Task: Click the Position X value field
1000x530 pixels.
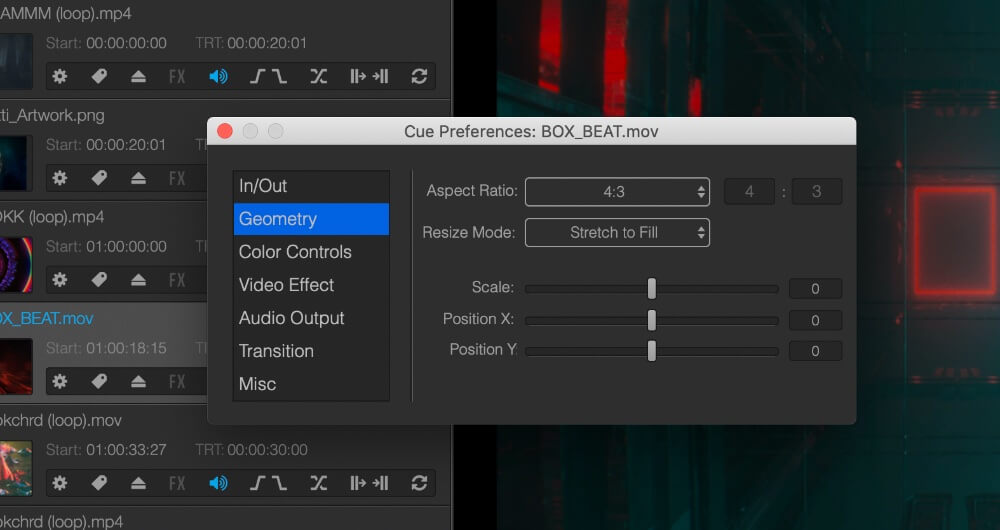Action: pos(815,320)
